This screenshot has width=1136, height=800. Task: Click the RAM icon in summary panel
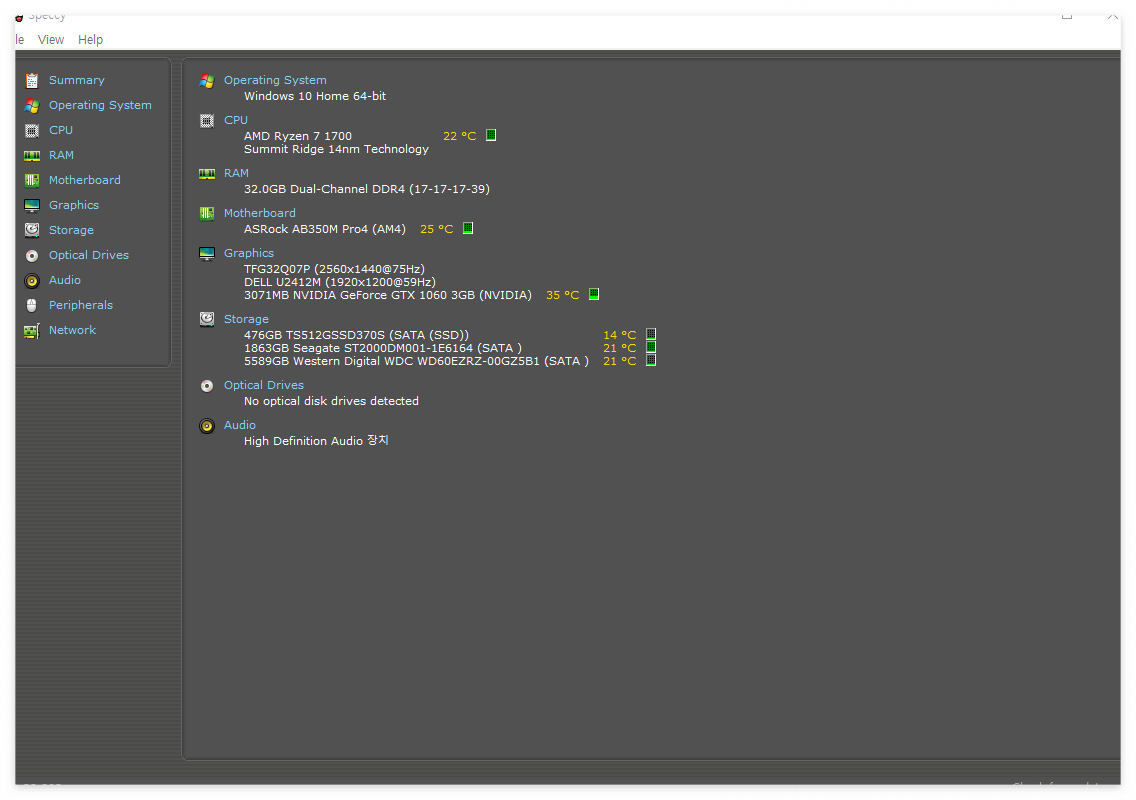pyautogui.click(x=207, y=174)
